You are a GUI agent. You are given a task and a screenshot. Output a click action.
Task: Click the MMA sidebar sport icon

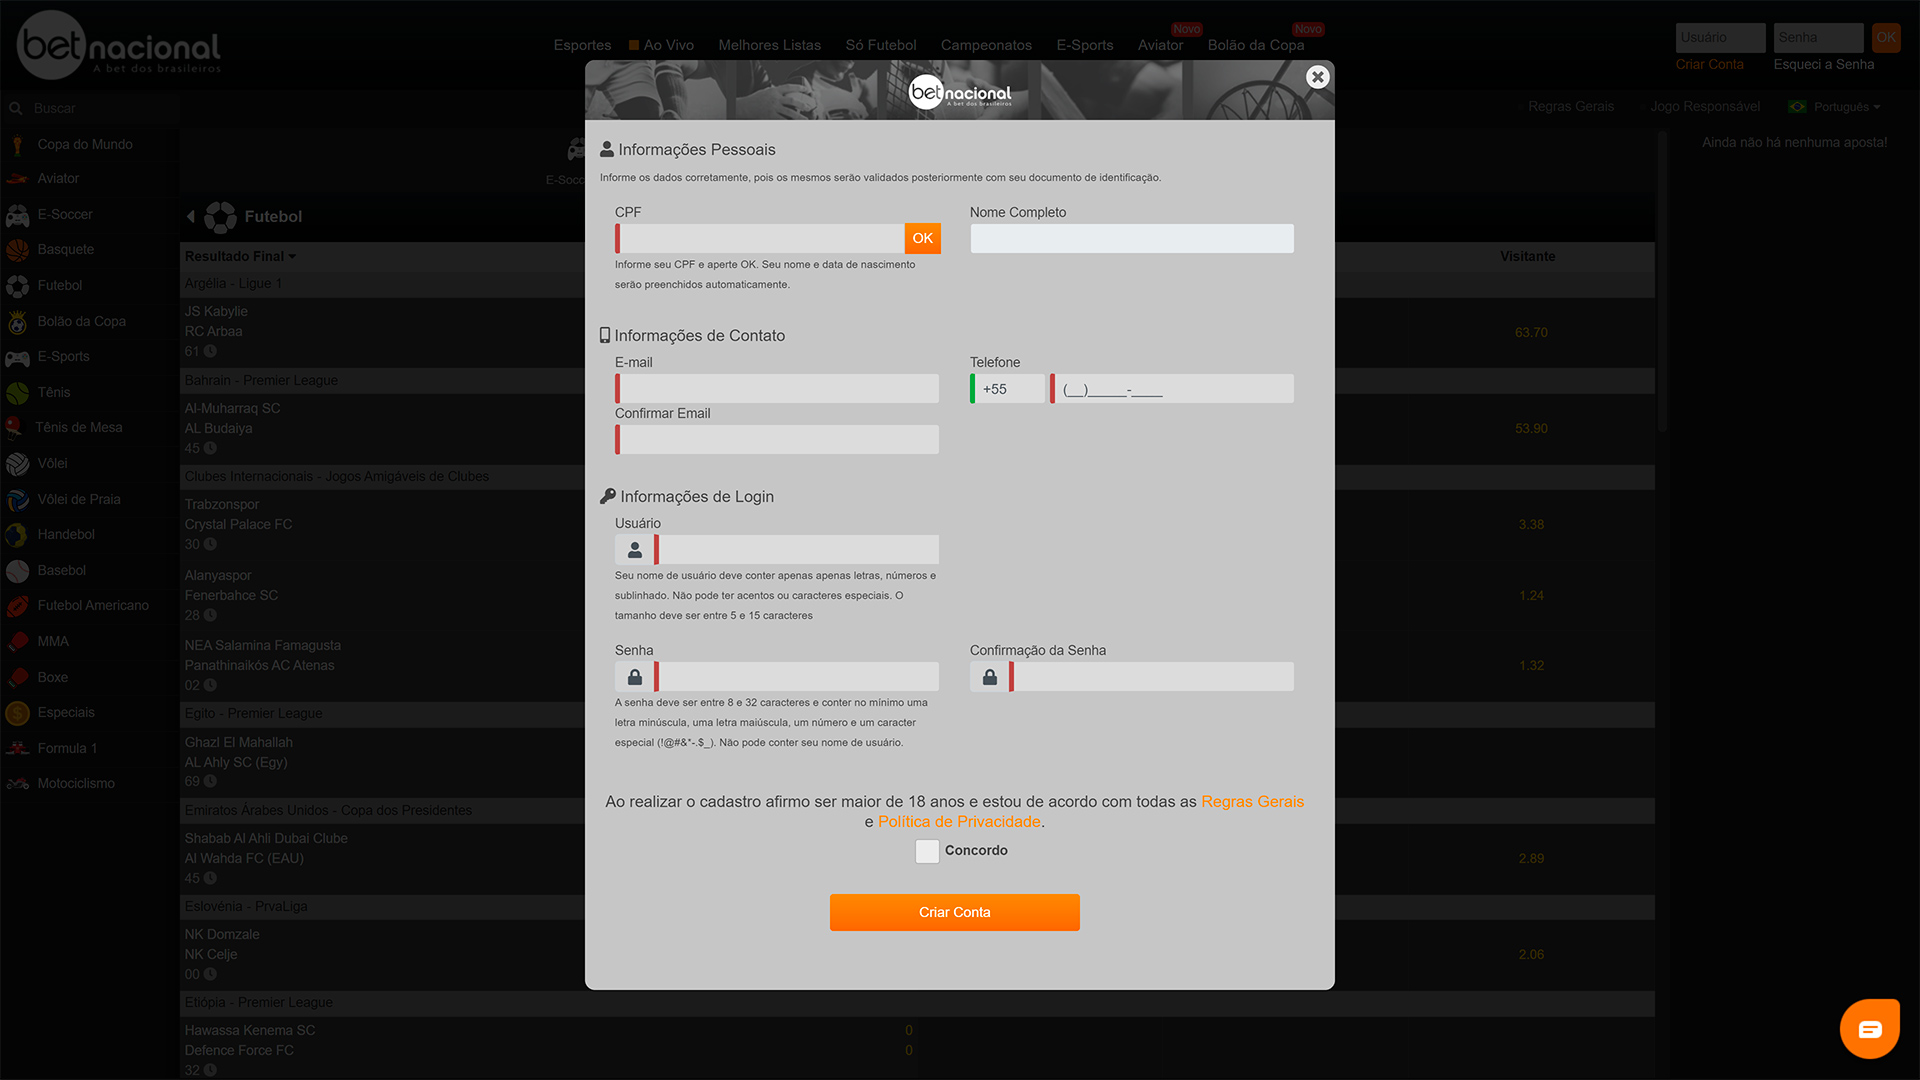18,641
